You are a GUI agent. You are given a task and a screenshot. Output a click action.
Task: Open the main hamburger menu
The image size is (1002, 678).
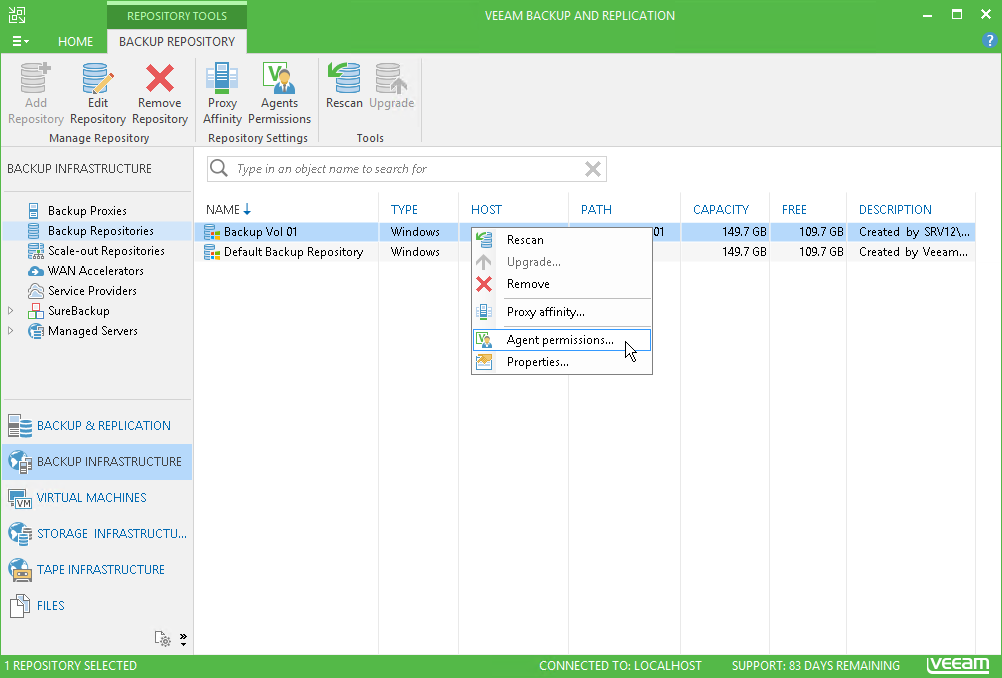(x=20, y=42)
